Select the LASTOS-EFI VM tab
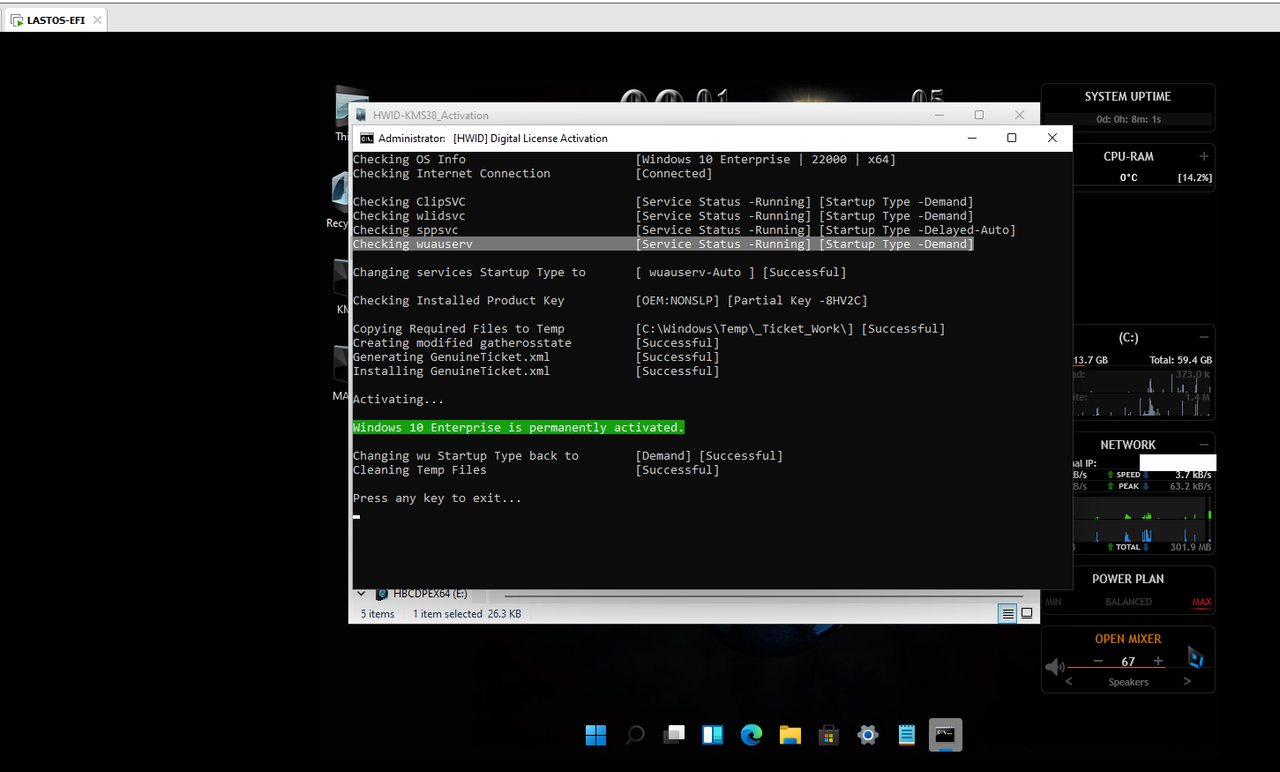 click(55, 19)
